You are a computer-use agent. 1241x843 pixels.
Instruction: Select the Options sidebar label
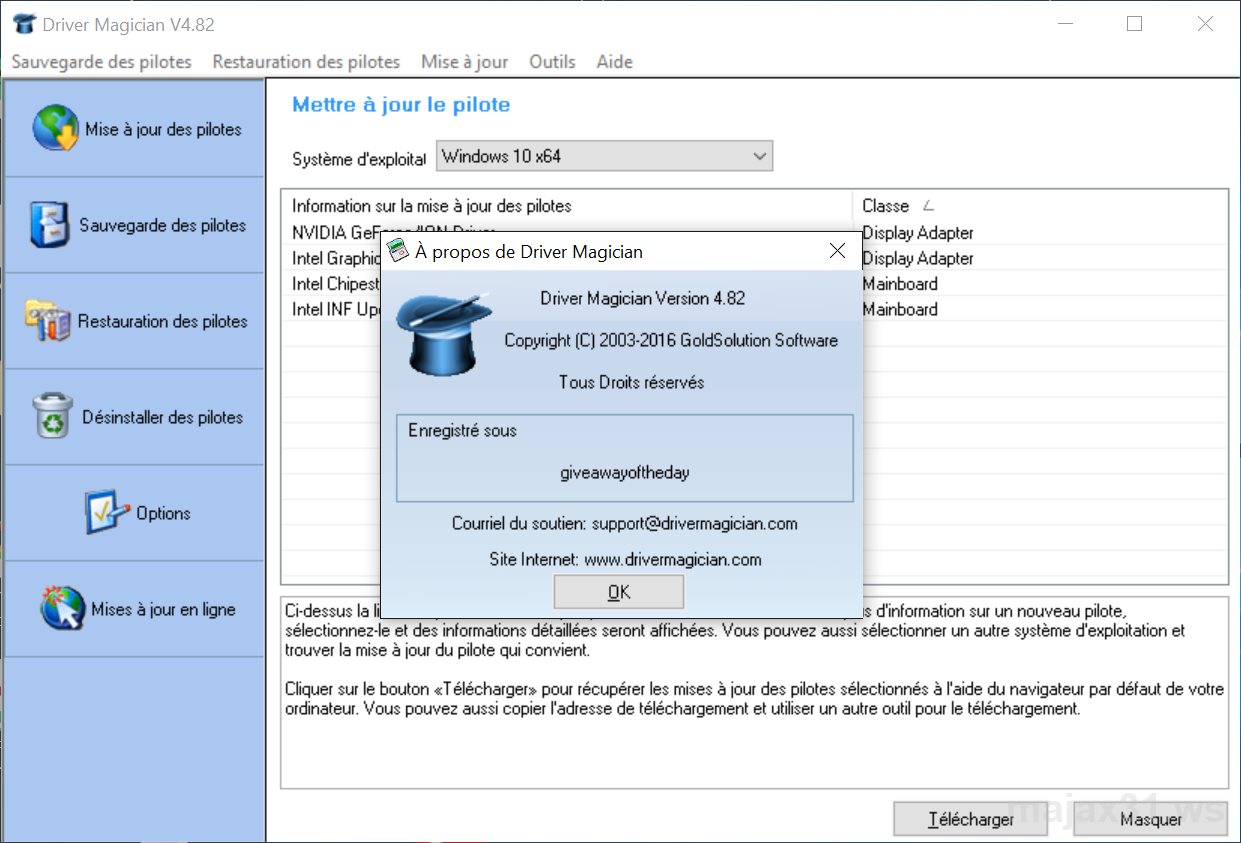pos(163,513)
